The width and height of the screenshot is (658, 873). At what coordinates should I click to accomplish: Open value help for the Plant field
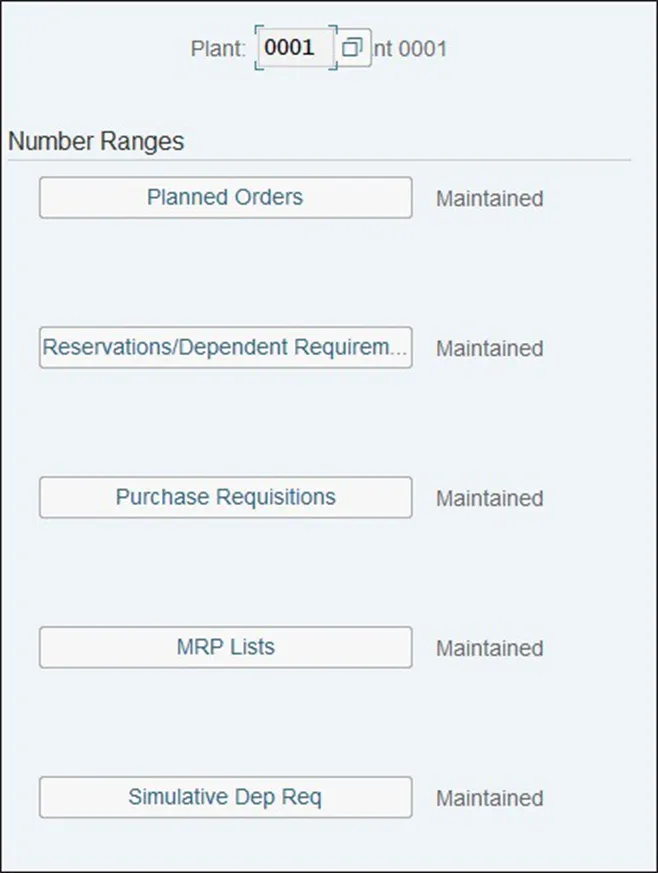coord(352,48)
